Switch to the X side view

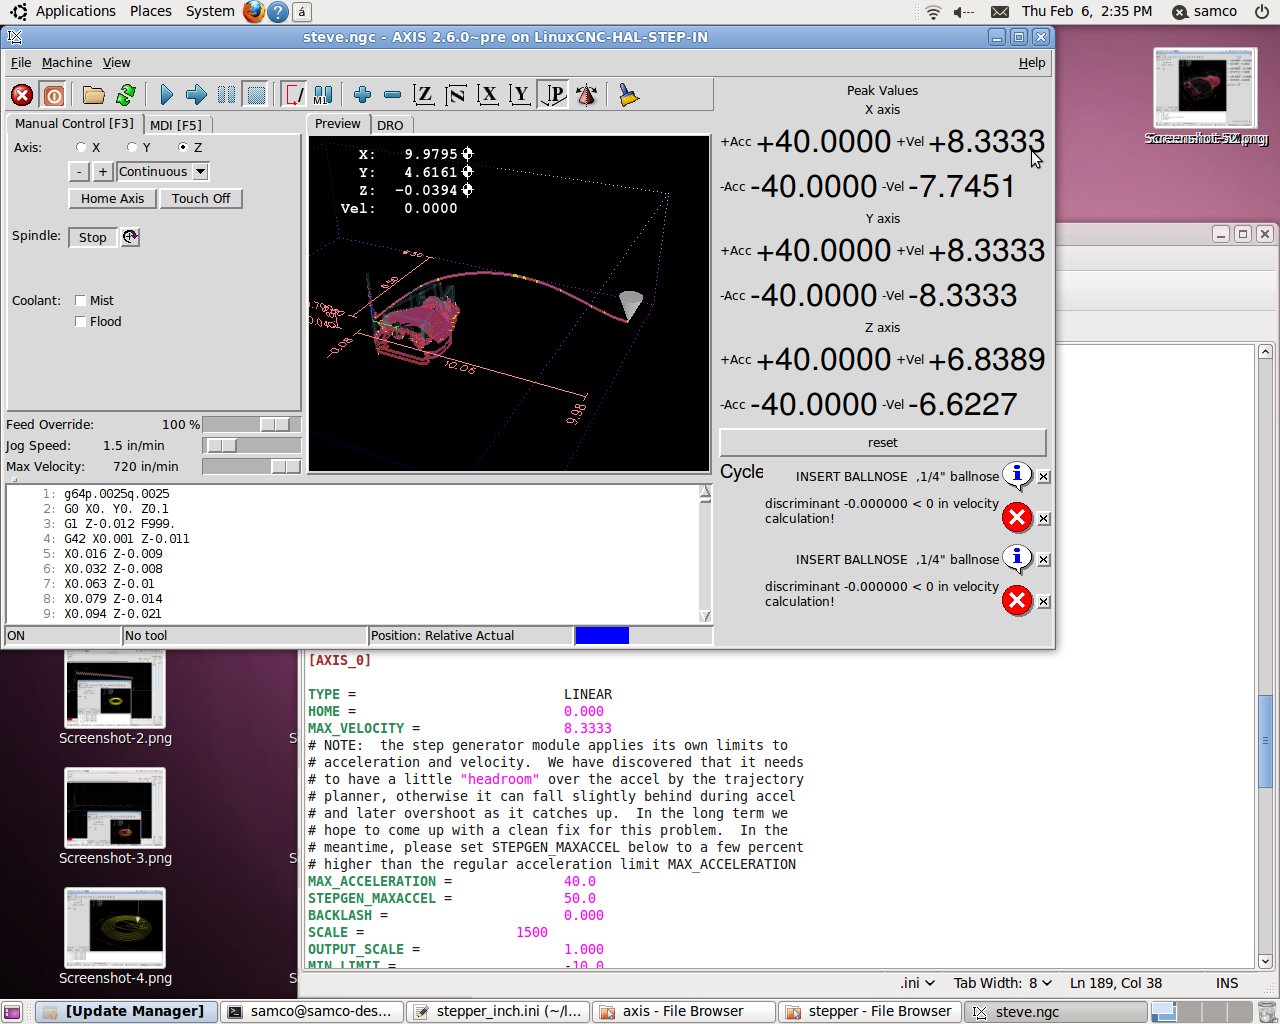[488, 95]
